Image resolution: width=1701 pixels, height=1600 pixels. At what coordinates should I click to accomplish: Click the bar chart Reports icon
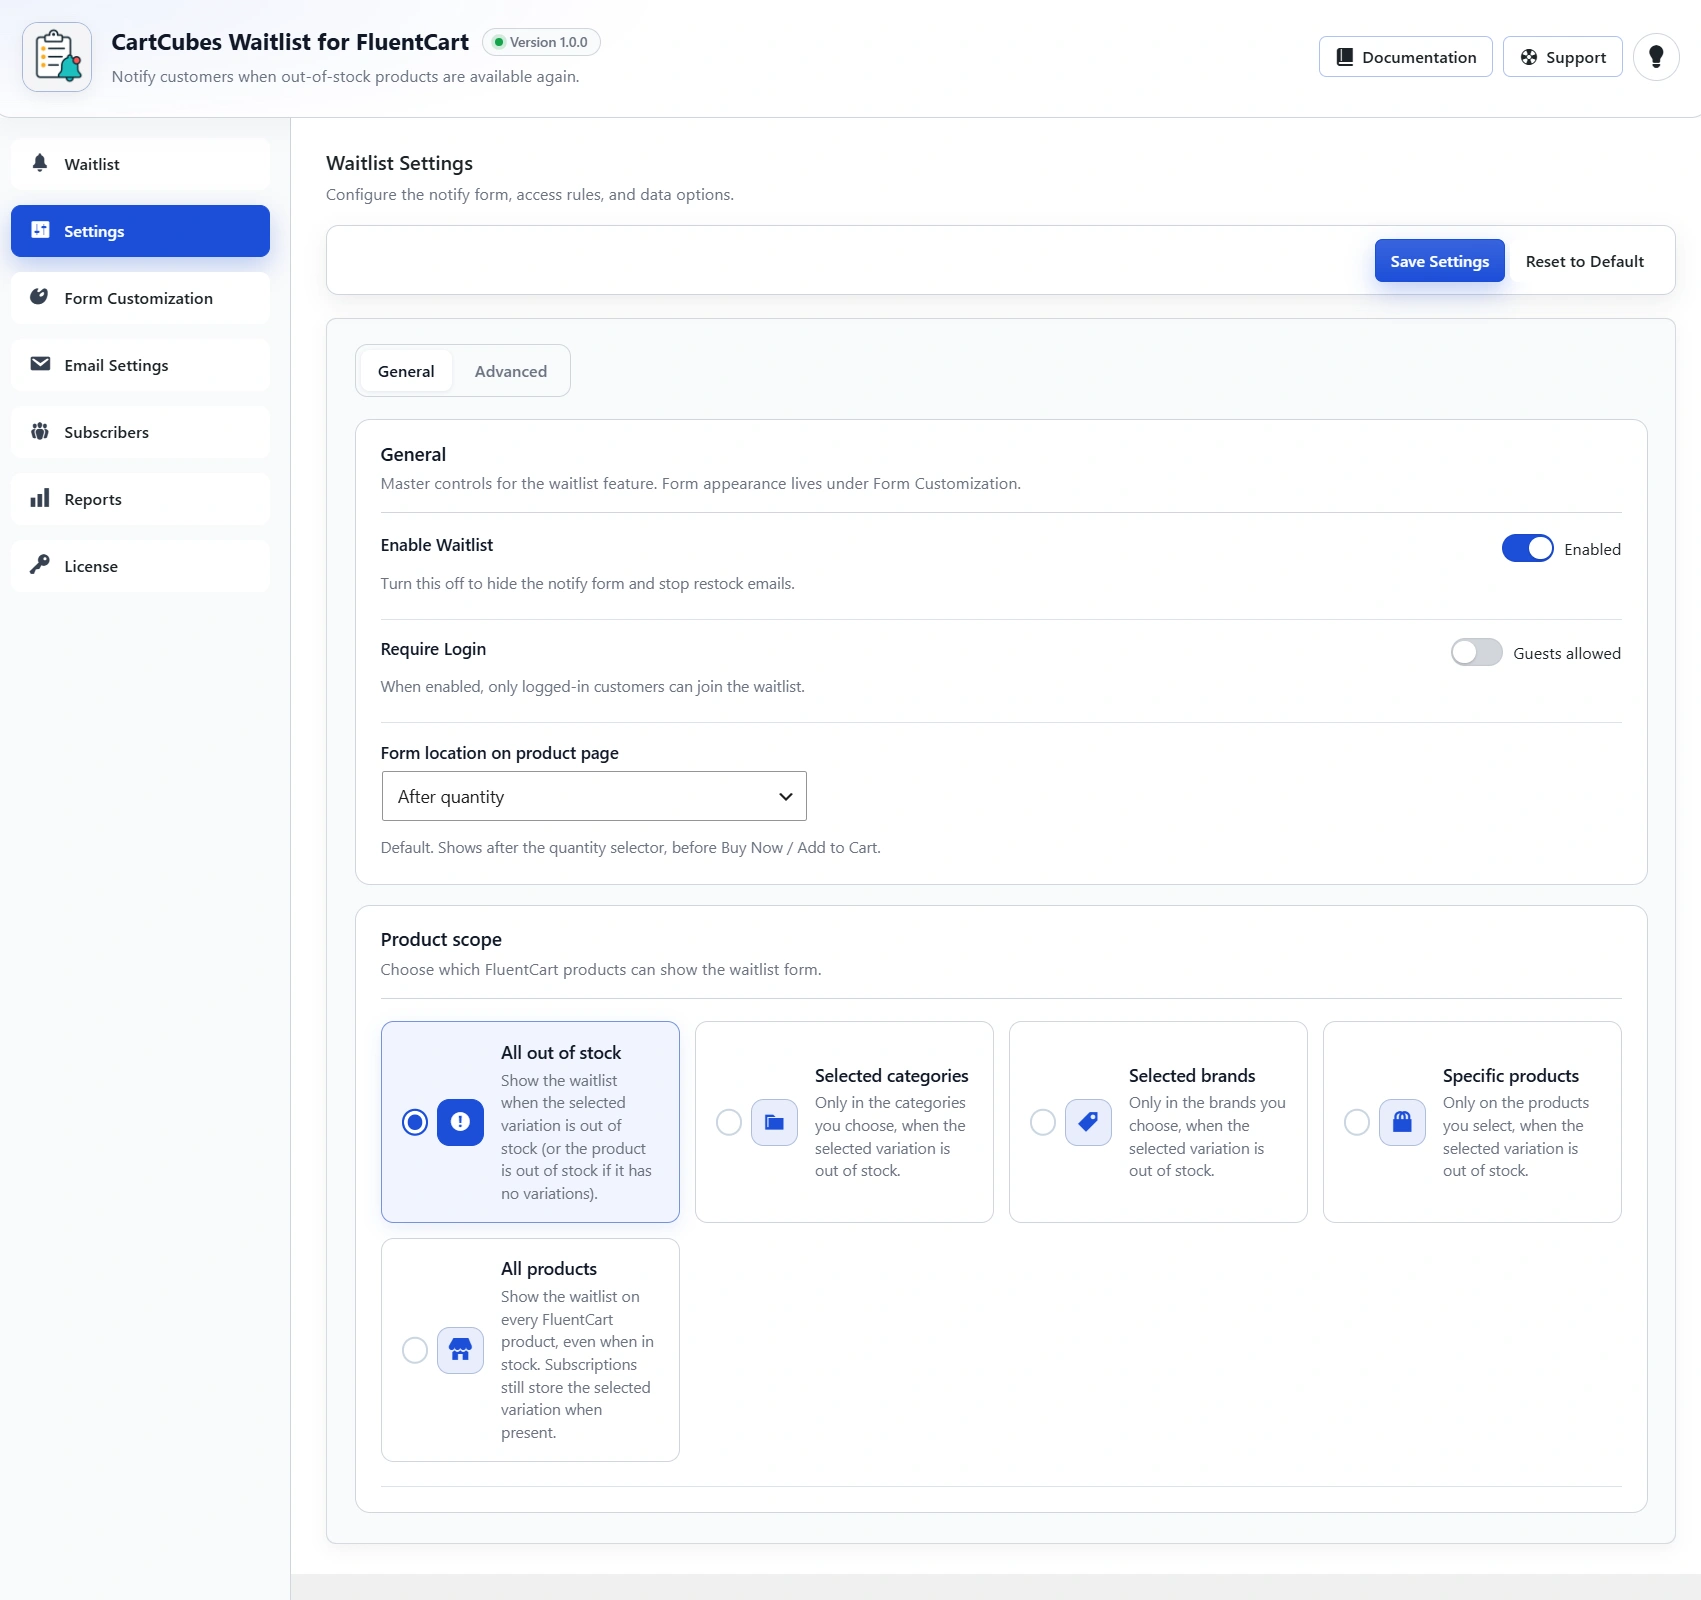tap(40, 498)
